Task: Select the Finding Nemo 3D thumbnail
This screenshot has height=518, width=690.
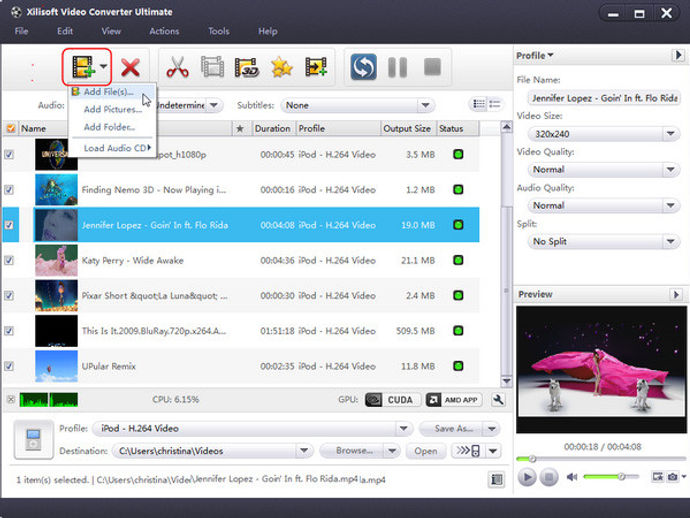Action: pos(56,190)
